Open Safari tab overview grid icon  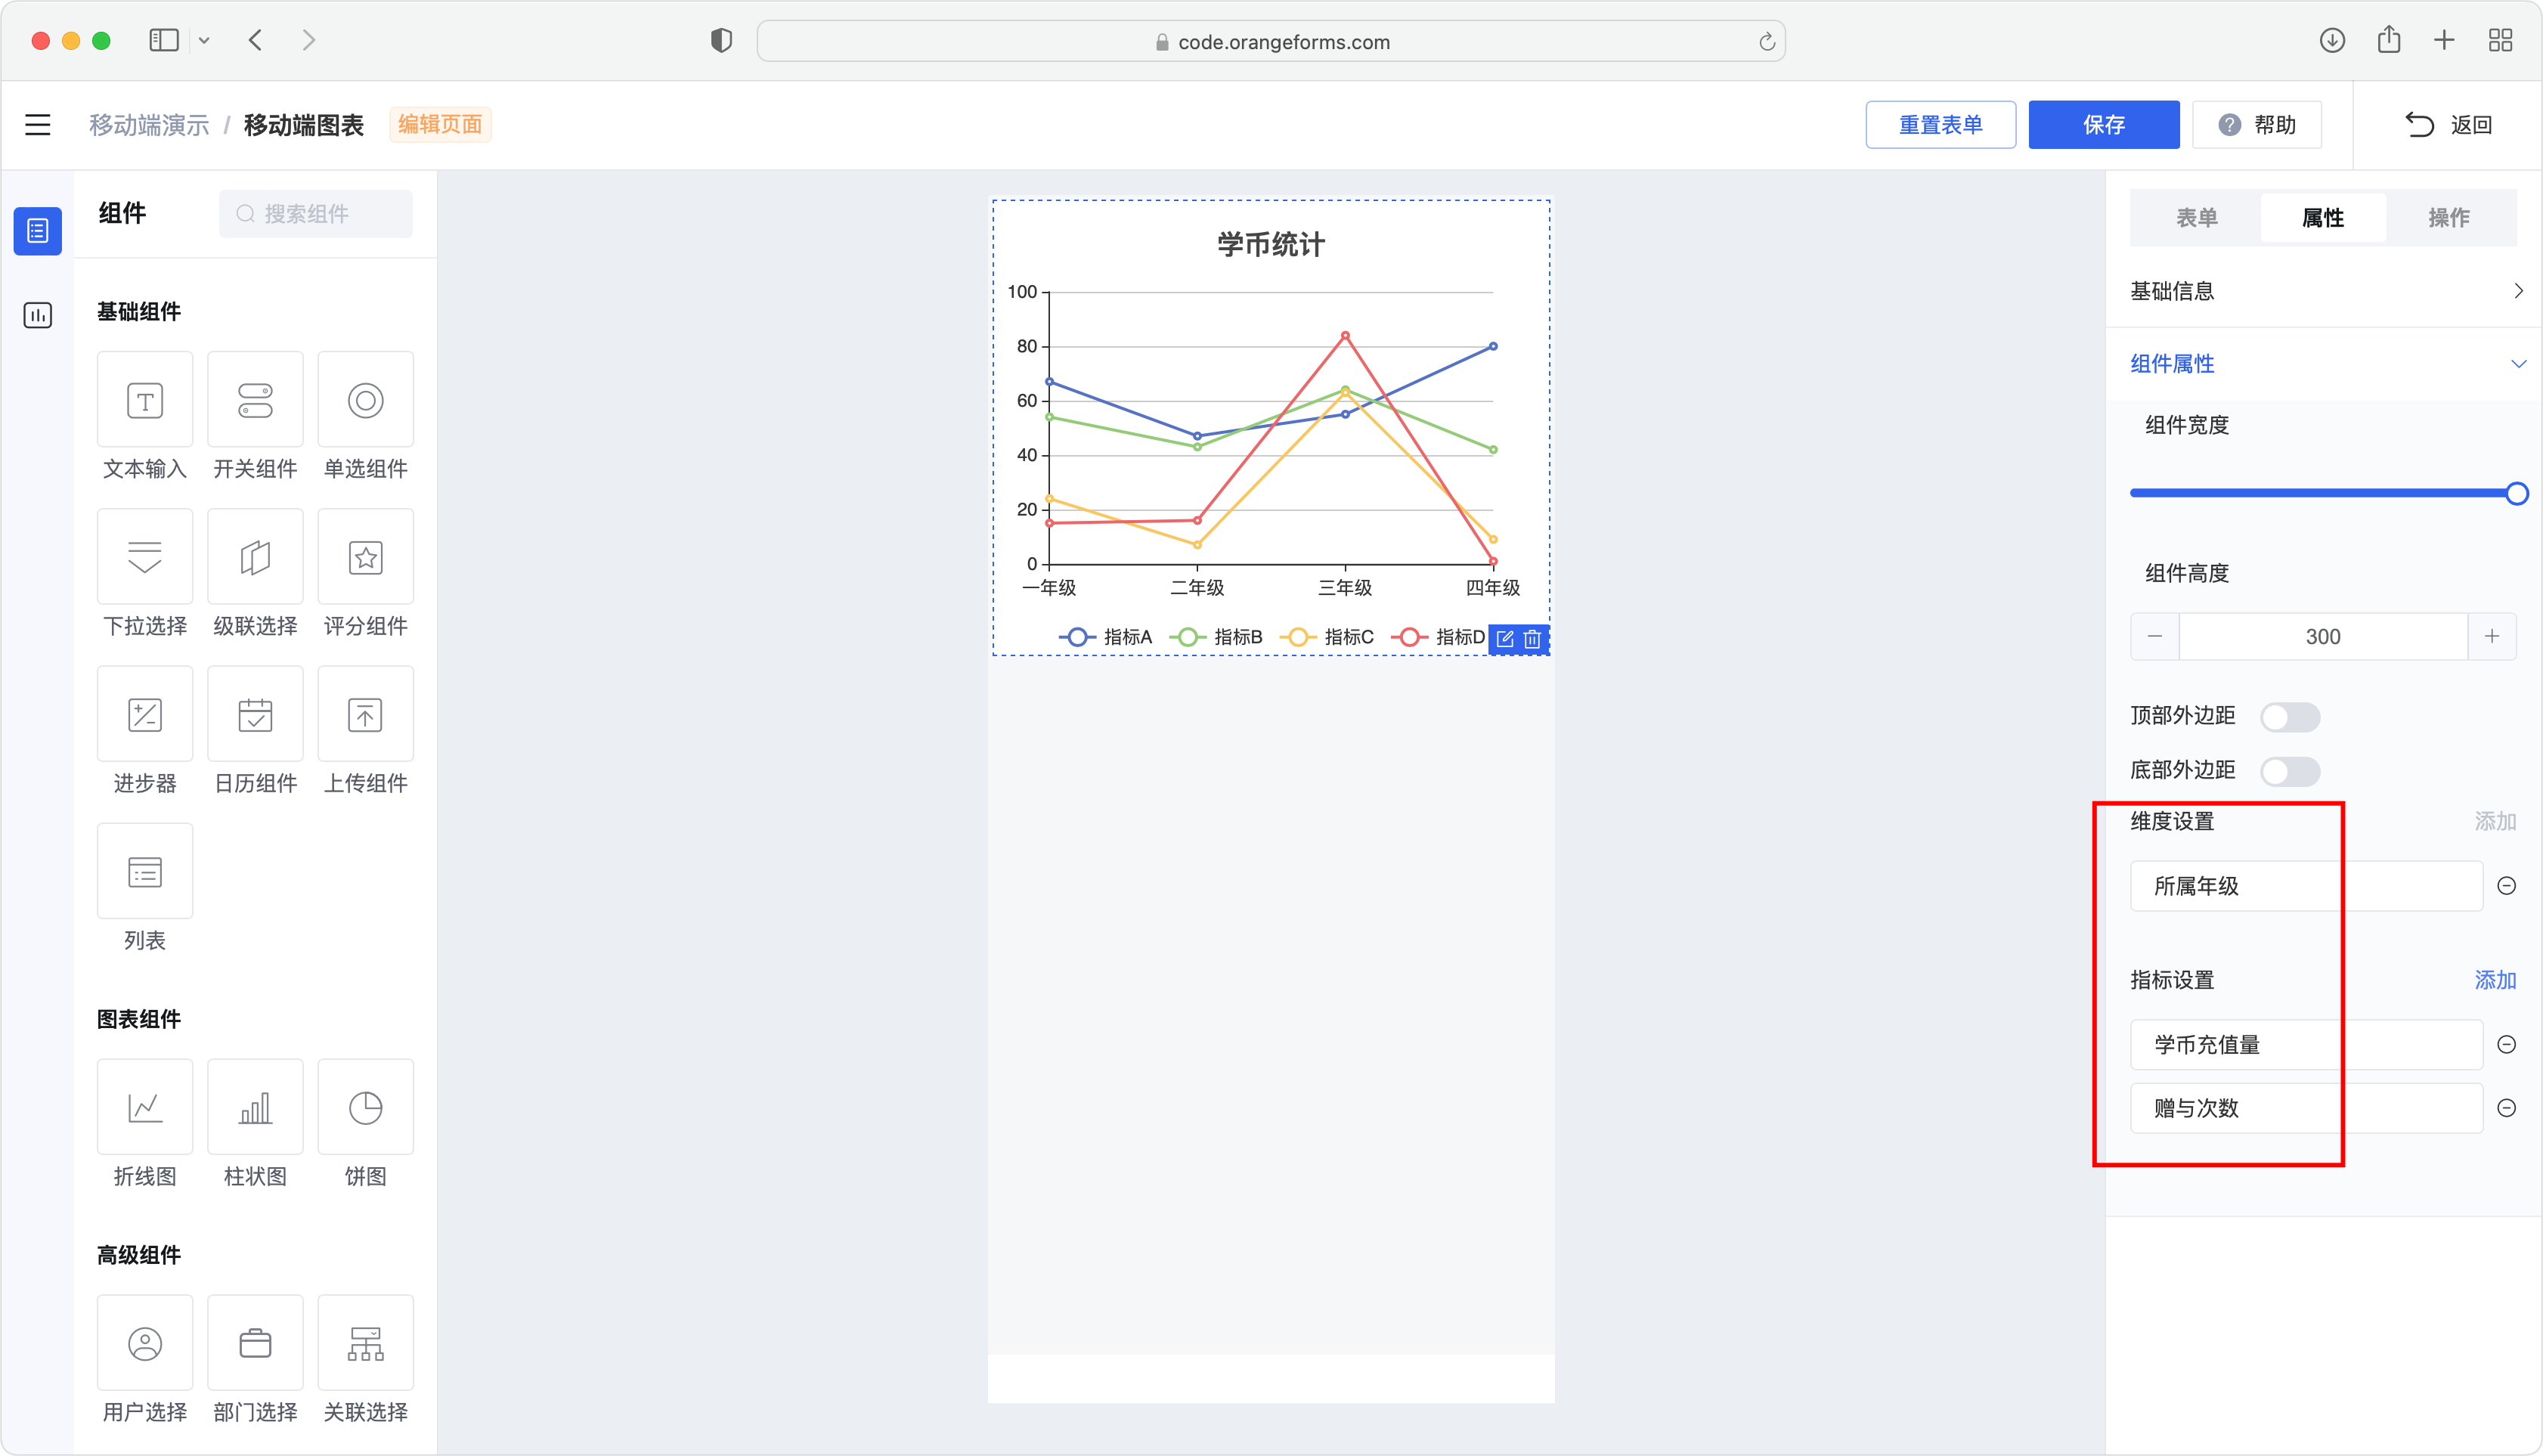[2500, 40]
